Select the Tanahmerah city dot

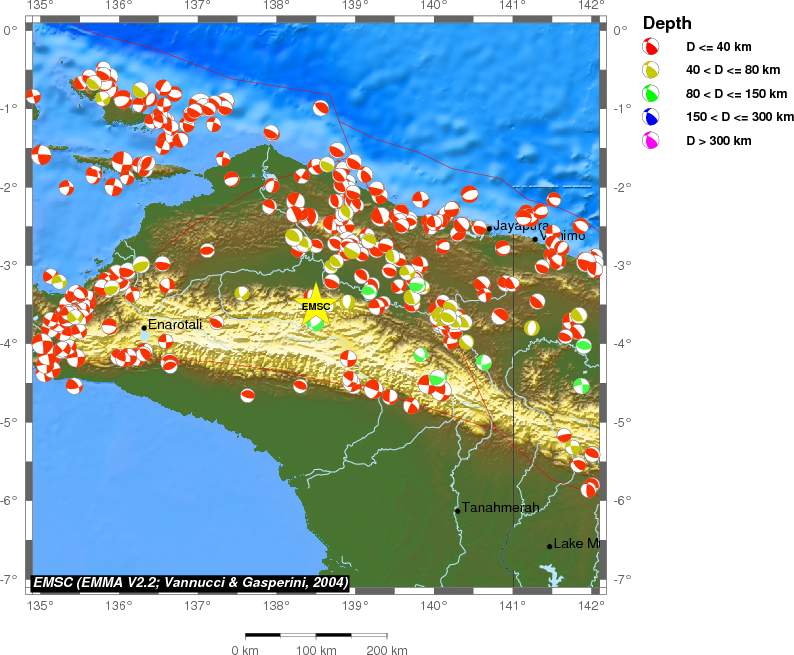point(458,511)
